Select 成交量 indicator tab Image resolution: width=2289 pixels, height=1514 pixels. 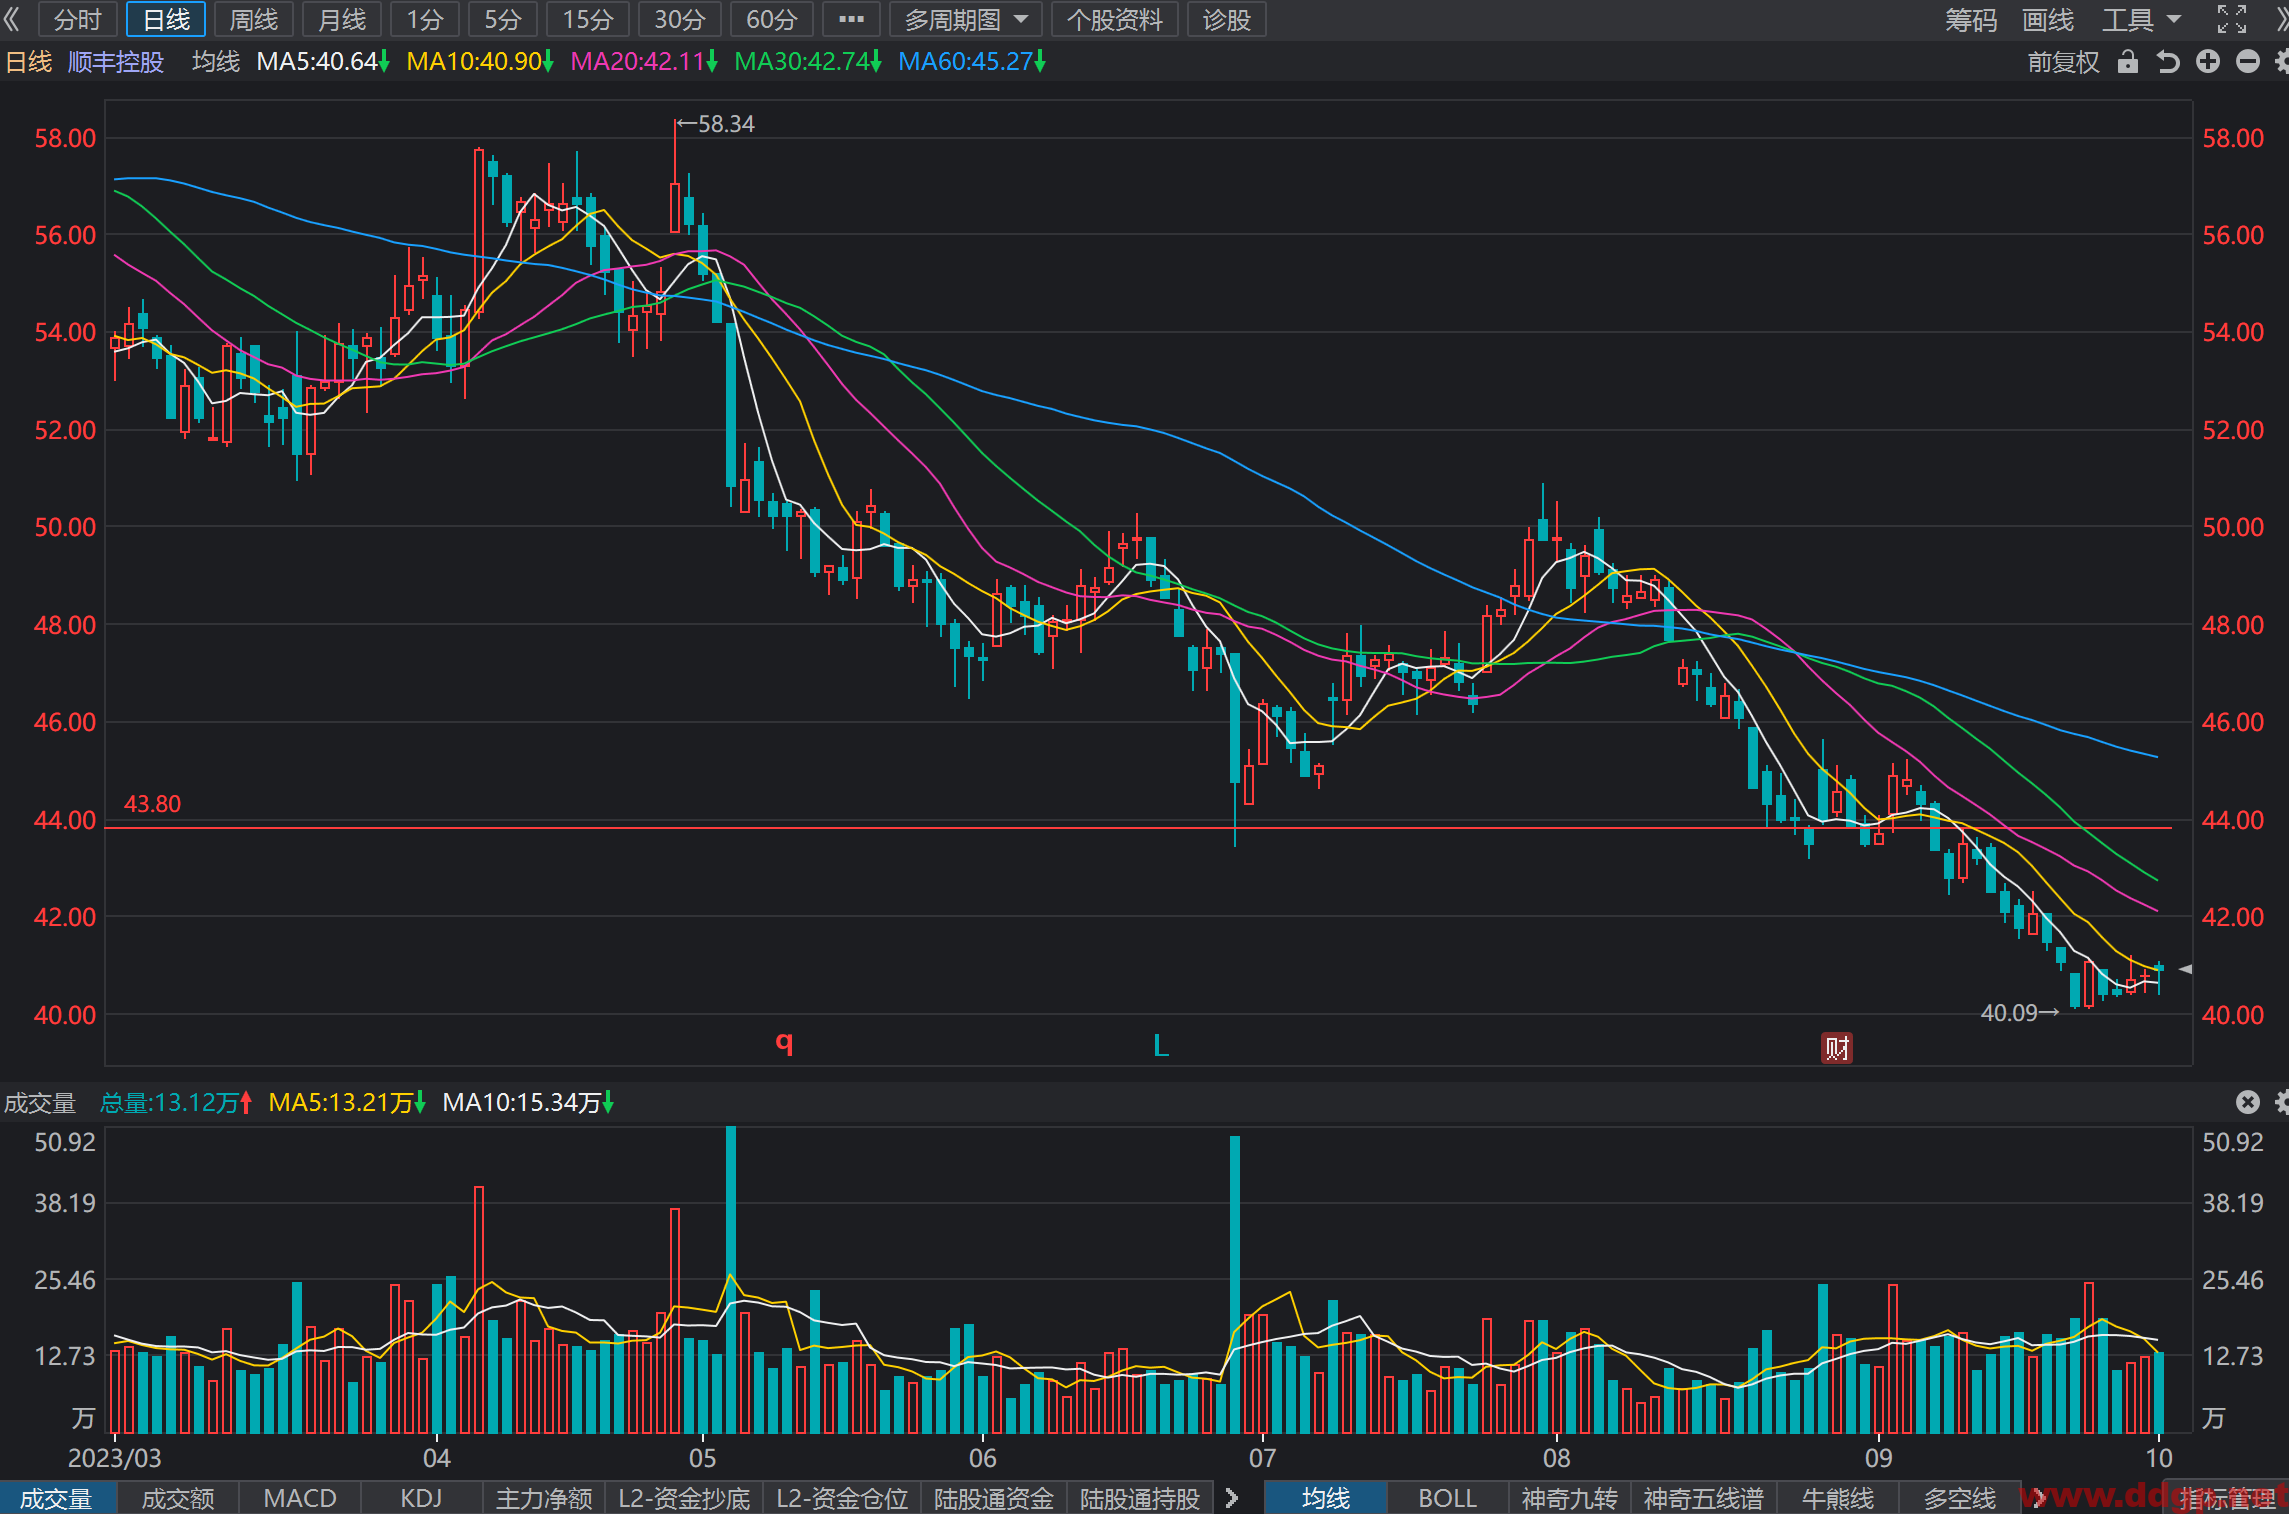coord(57,1498)
